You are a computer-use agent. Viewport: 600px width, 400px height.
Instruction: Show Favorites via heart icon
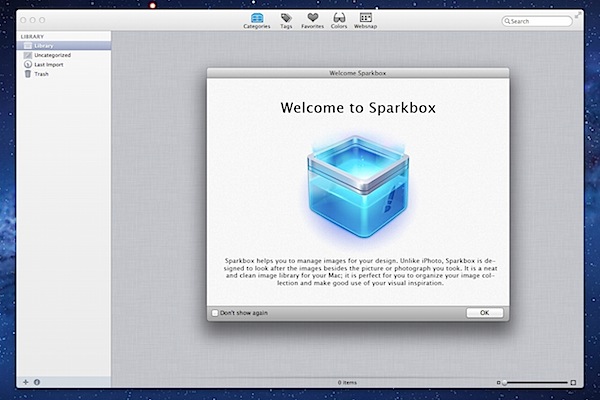click(312, 21)
